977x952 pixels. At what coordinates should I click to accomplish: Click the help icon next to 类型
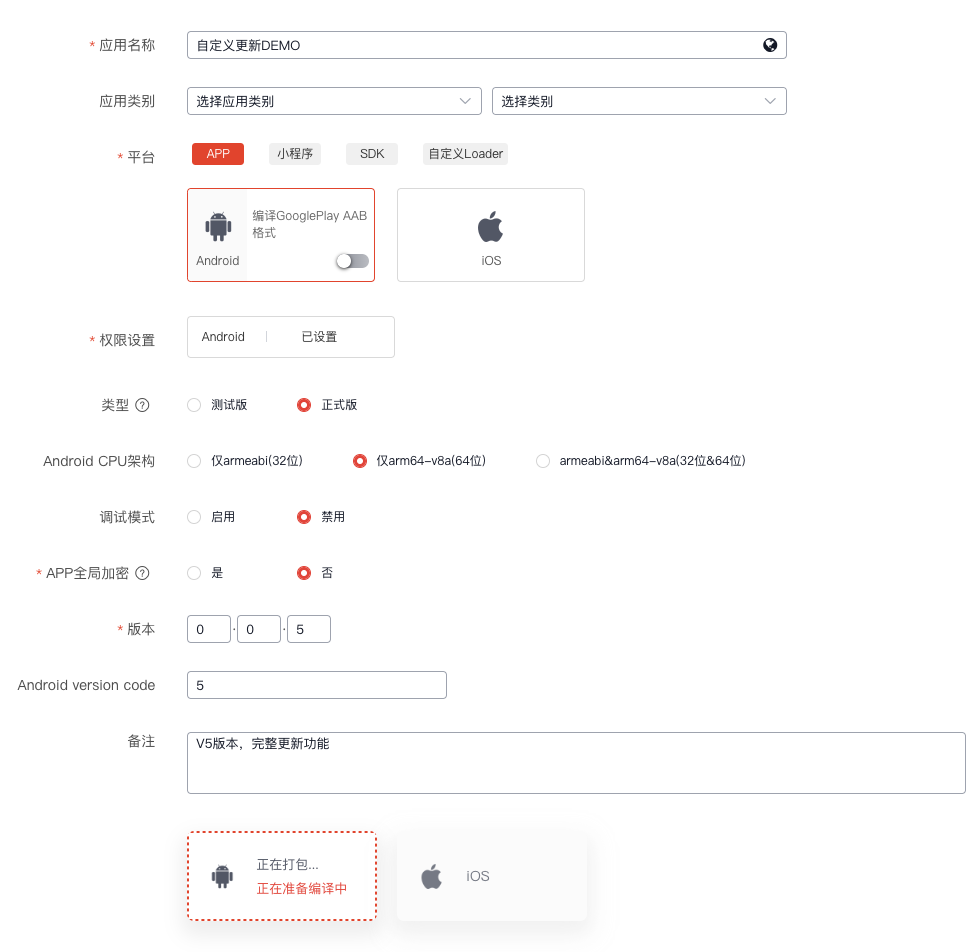(x=142, y=405)
